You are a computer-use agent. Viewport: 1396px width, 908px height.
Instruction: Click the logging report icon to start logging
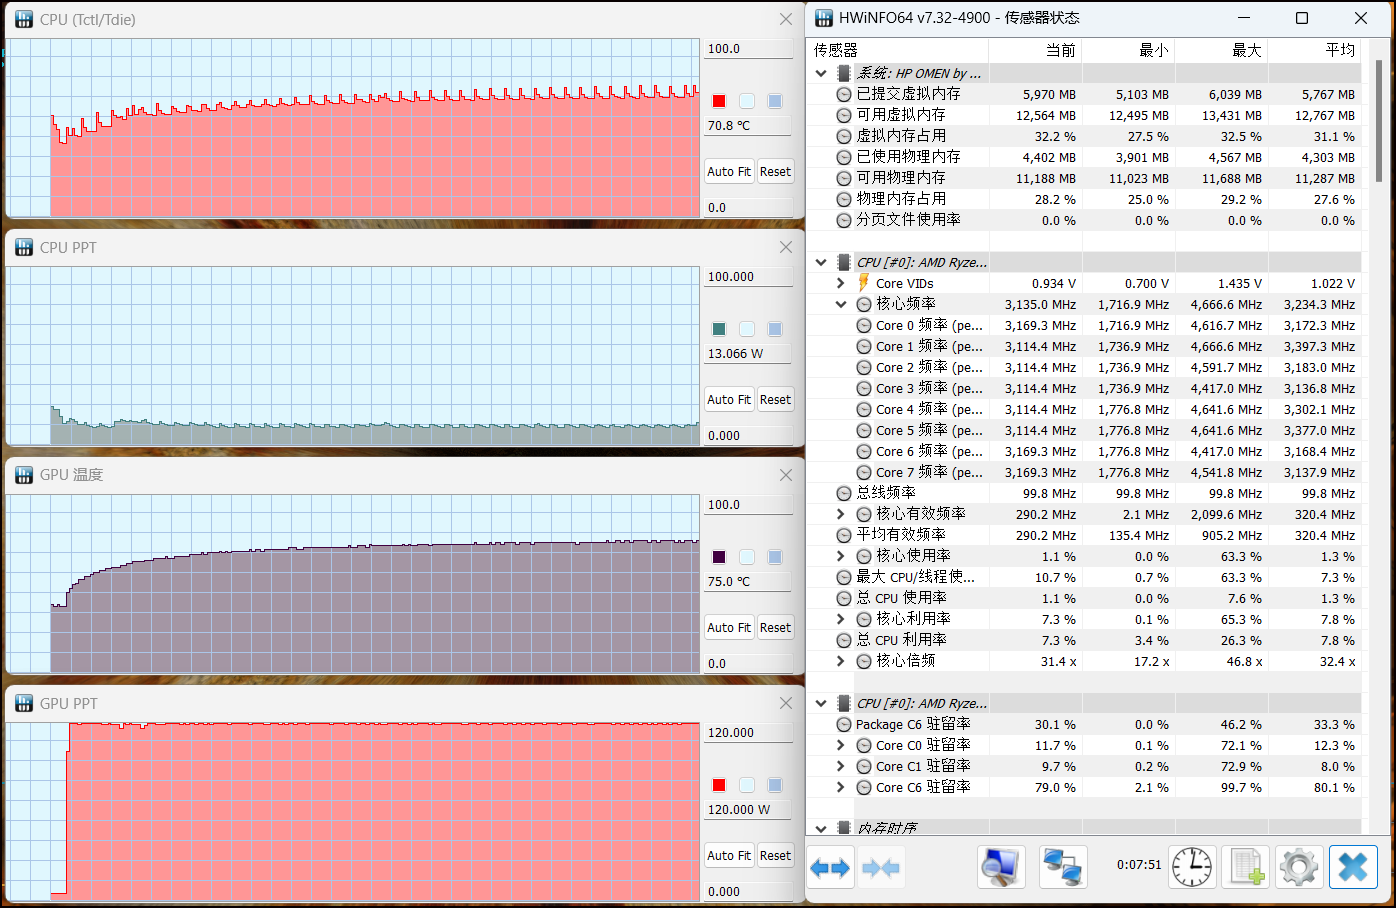coord(1246,866)
